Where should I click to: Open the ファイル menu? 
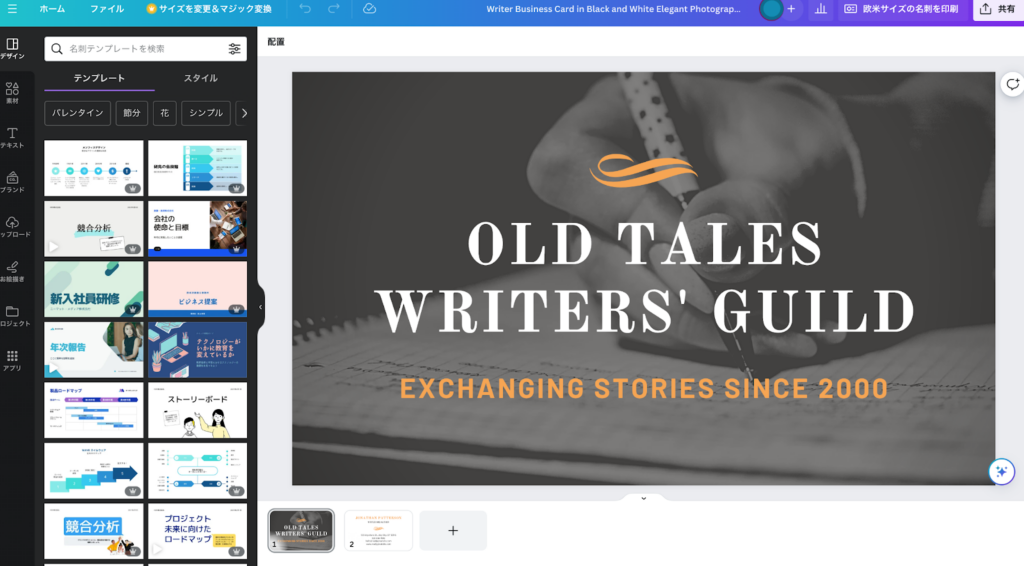click(x=107, y=9)
